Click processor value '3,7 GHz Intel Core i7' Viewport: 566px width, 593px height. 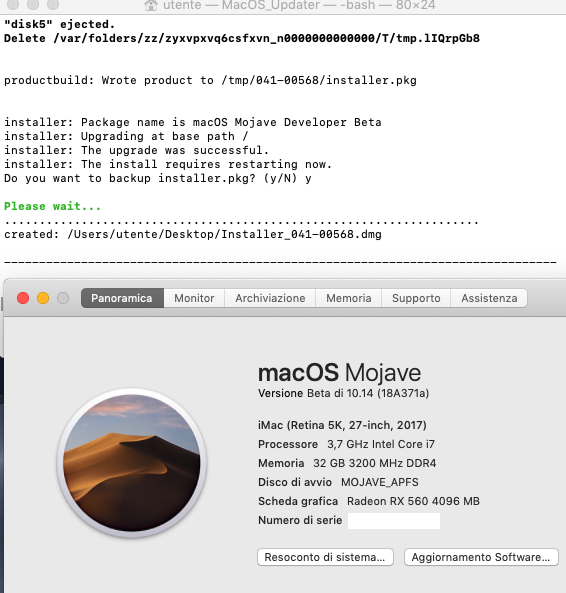381,444
